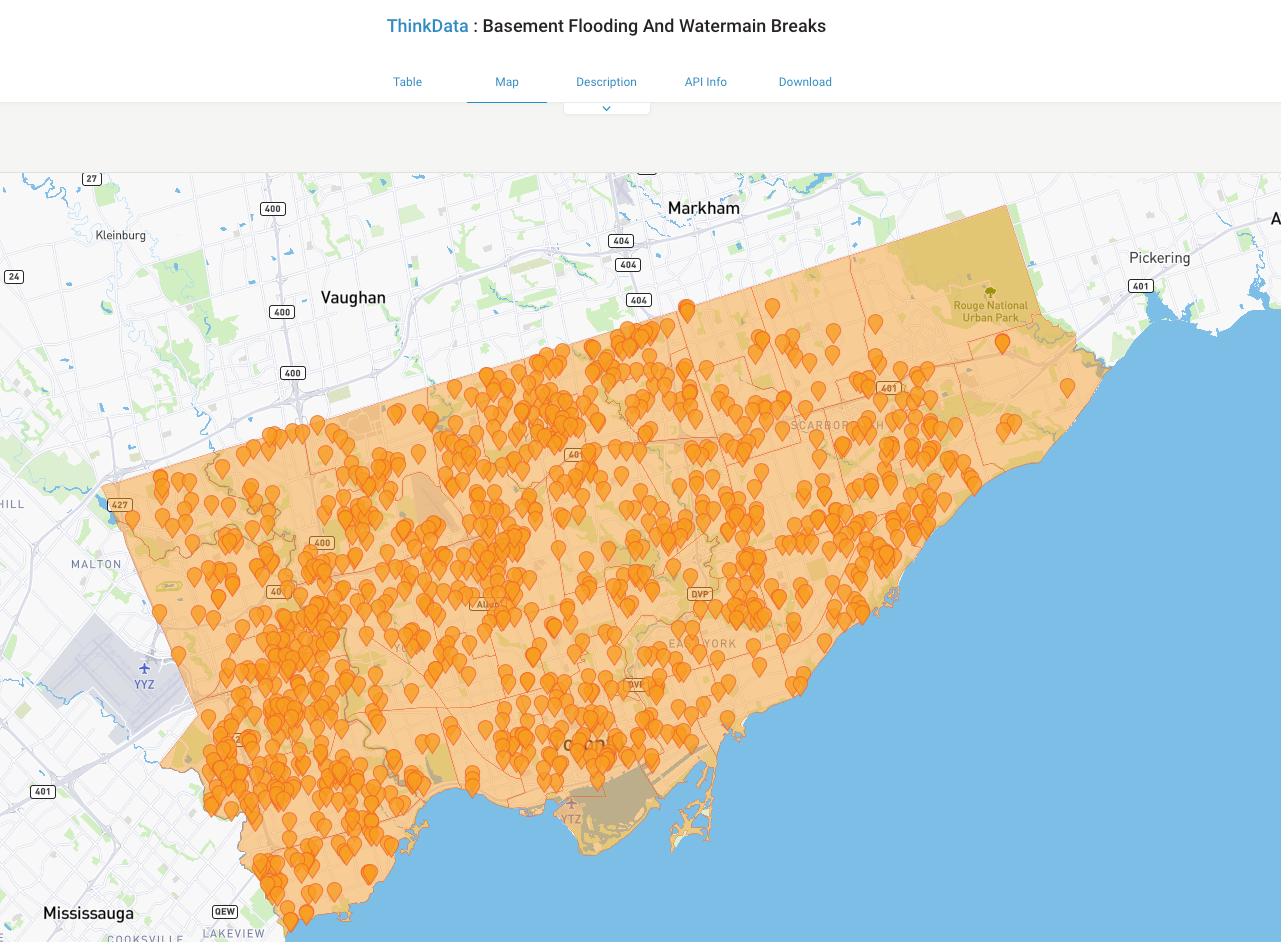This screenshot has height=942, width=1281.
Task: Click the DVP highway shield
Action: 700,594
